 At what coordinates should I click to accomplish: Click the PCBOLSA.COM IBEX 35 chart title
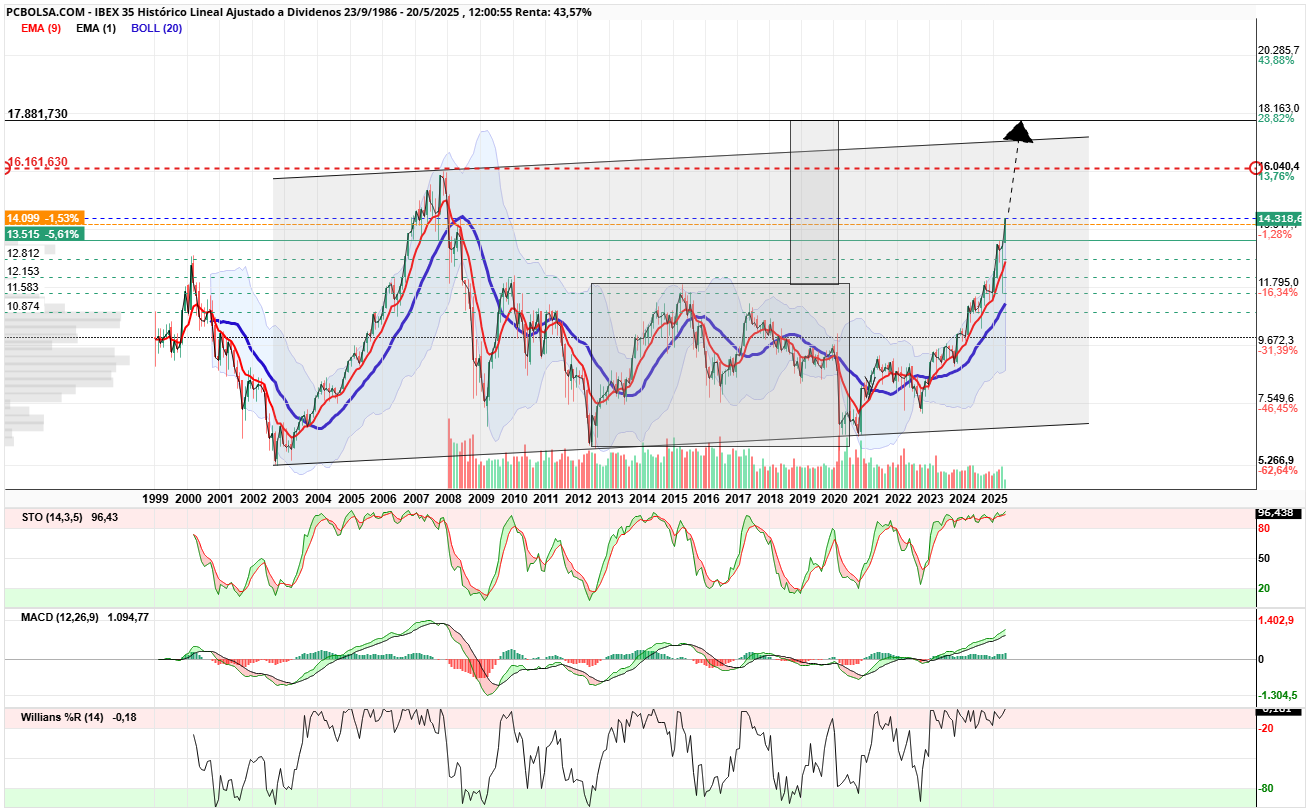click(298, 12)
